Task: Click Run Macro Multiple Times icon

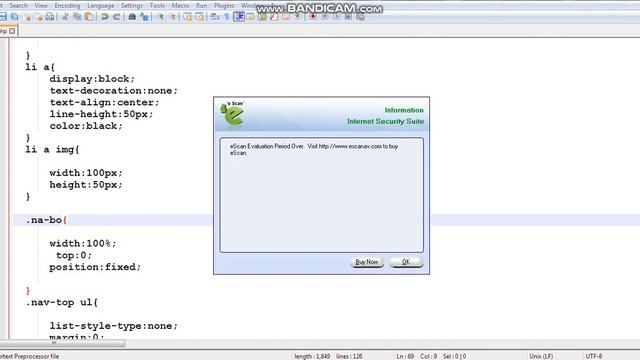Action: pyautogui.click(x=348, y=17)
